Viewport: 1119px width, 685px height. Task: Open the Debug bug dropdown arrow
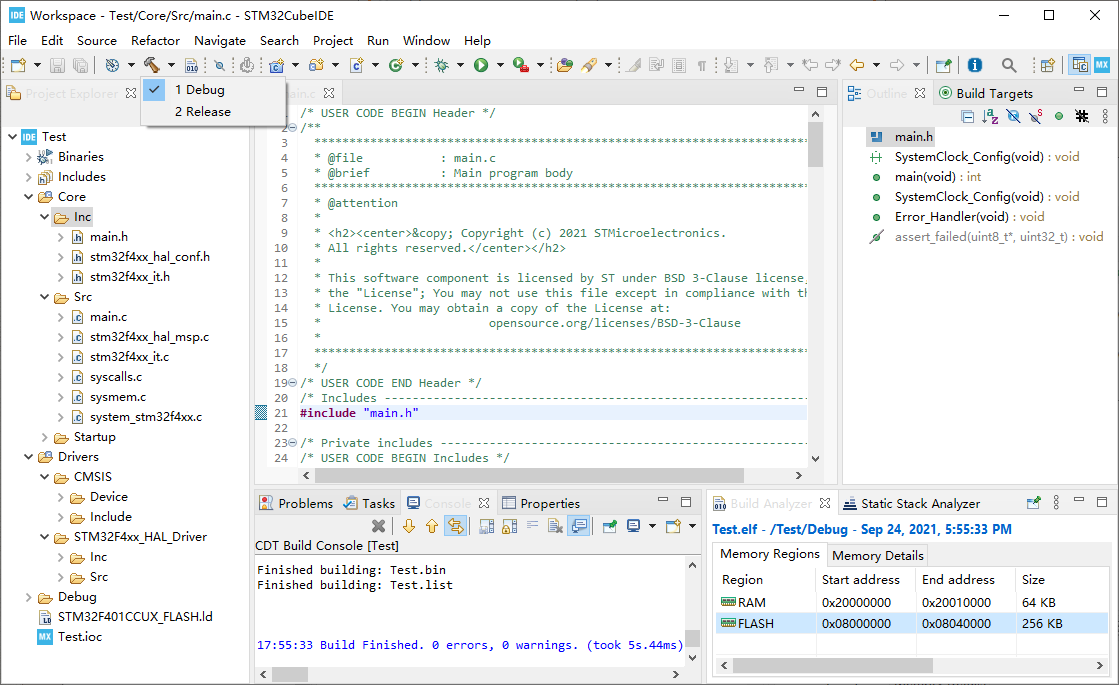tap(460, 65)
